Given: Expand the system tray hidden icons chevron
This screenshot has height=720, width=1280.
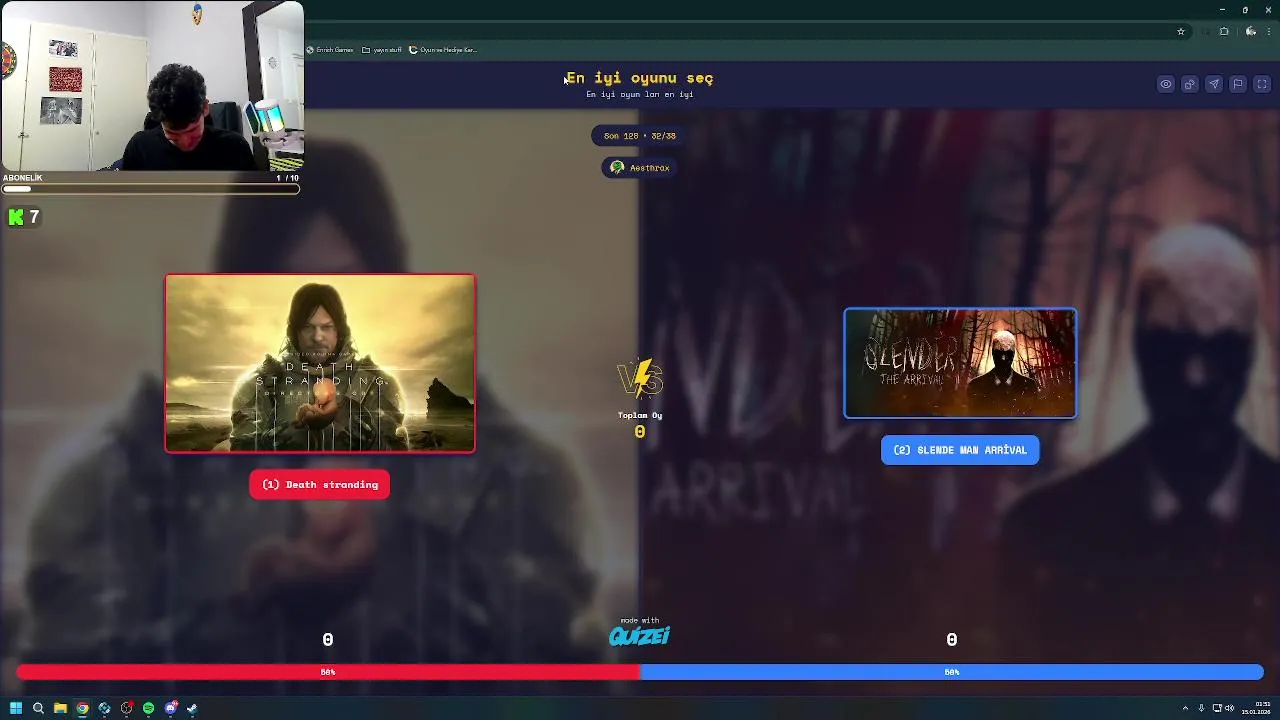Looking at the screenshot, I should click(1185, 708).
